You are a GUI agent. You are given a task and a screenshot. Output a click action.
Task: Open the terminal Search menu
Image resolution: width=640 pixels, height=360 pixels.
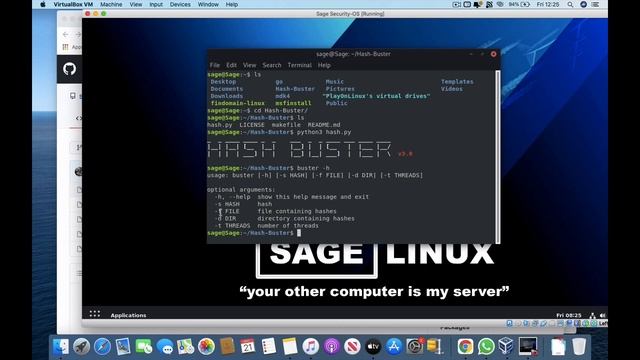272,65
